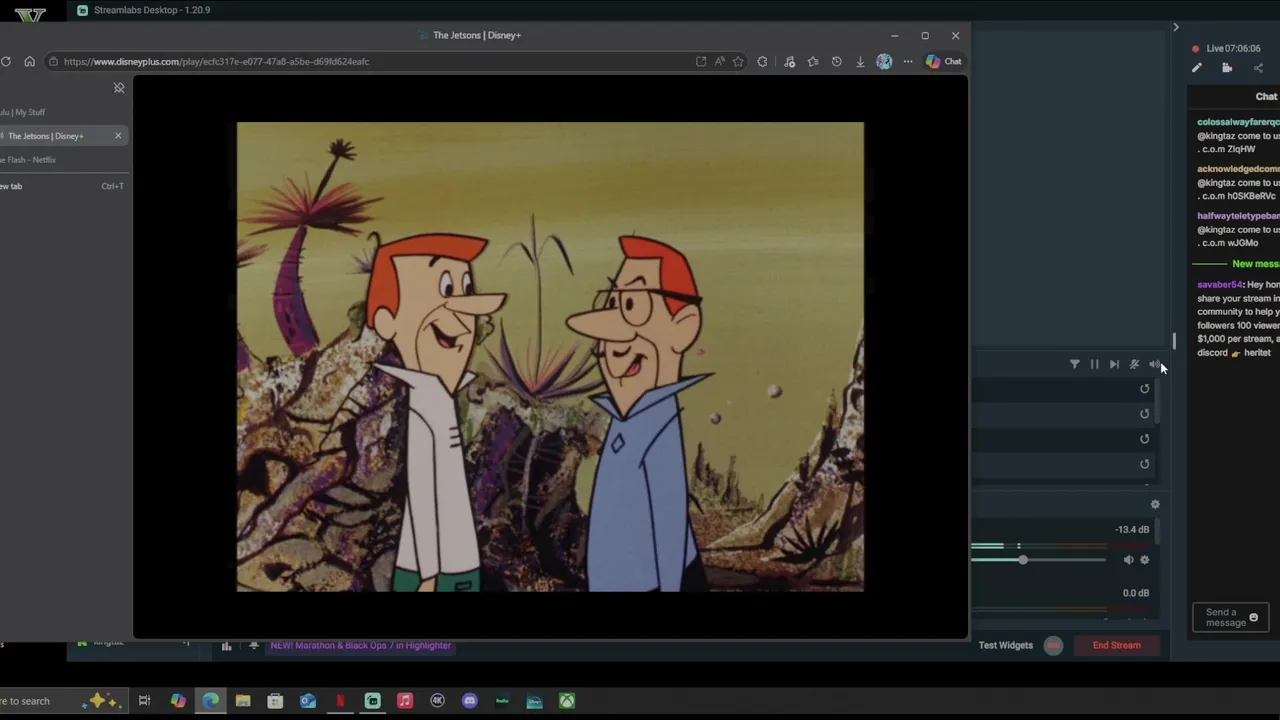
Task: Unpin the vertical tabs pane
Action: pyautogui.click(x=119, y=88)
